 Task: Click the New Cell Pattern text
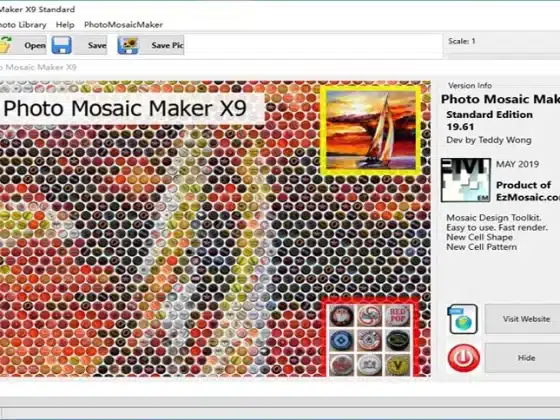click(481, 247)
